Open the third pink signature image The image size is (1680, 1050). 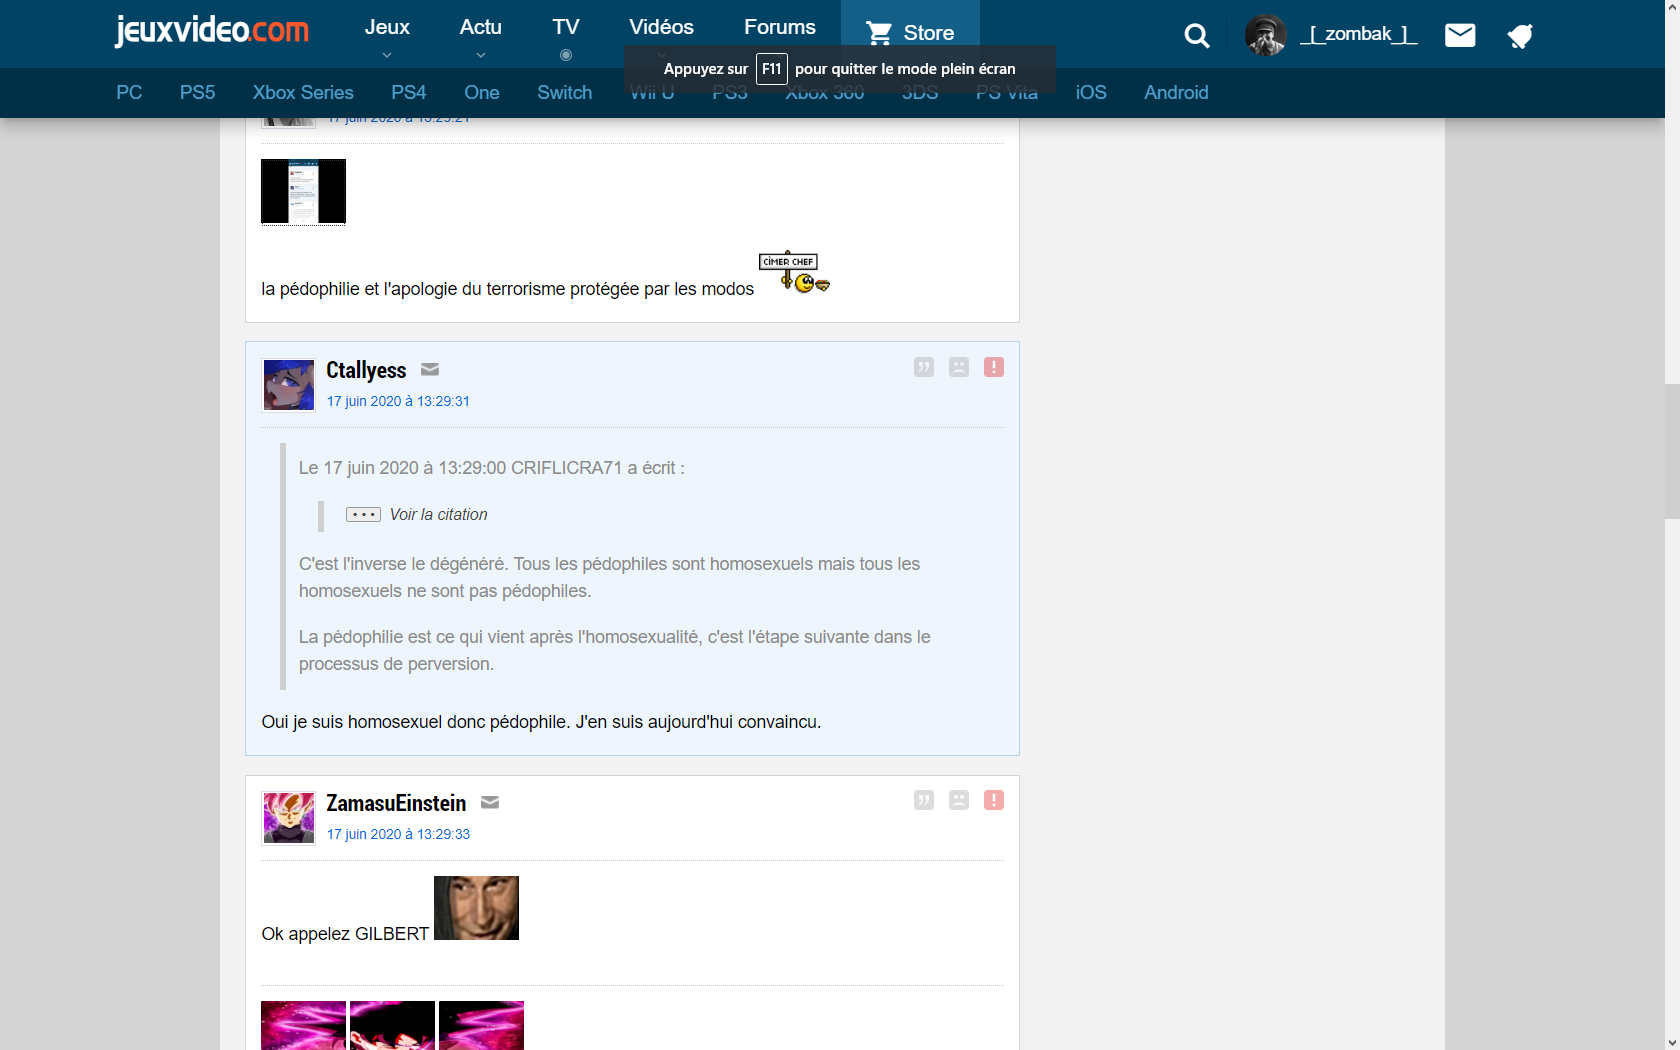481,1025
